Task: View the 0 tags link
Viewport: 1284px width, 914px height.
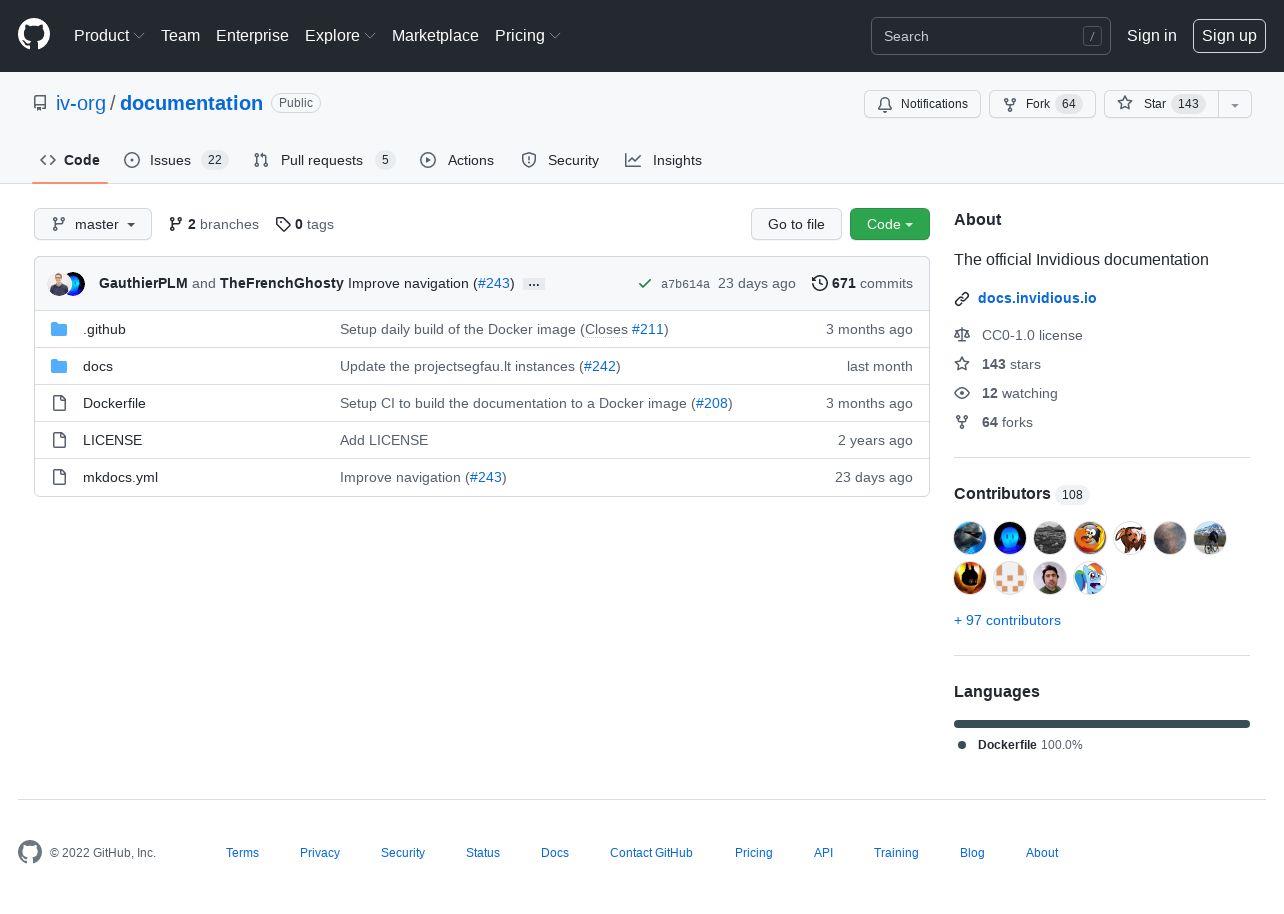Action: click(305, 224)
